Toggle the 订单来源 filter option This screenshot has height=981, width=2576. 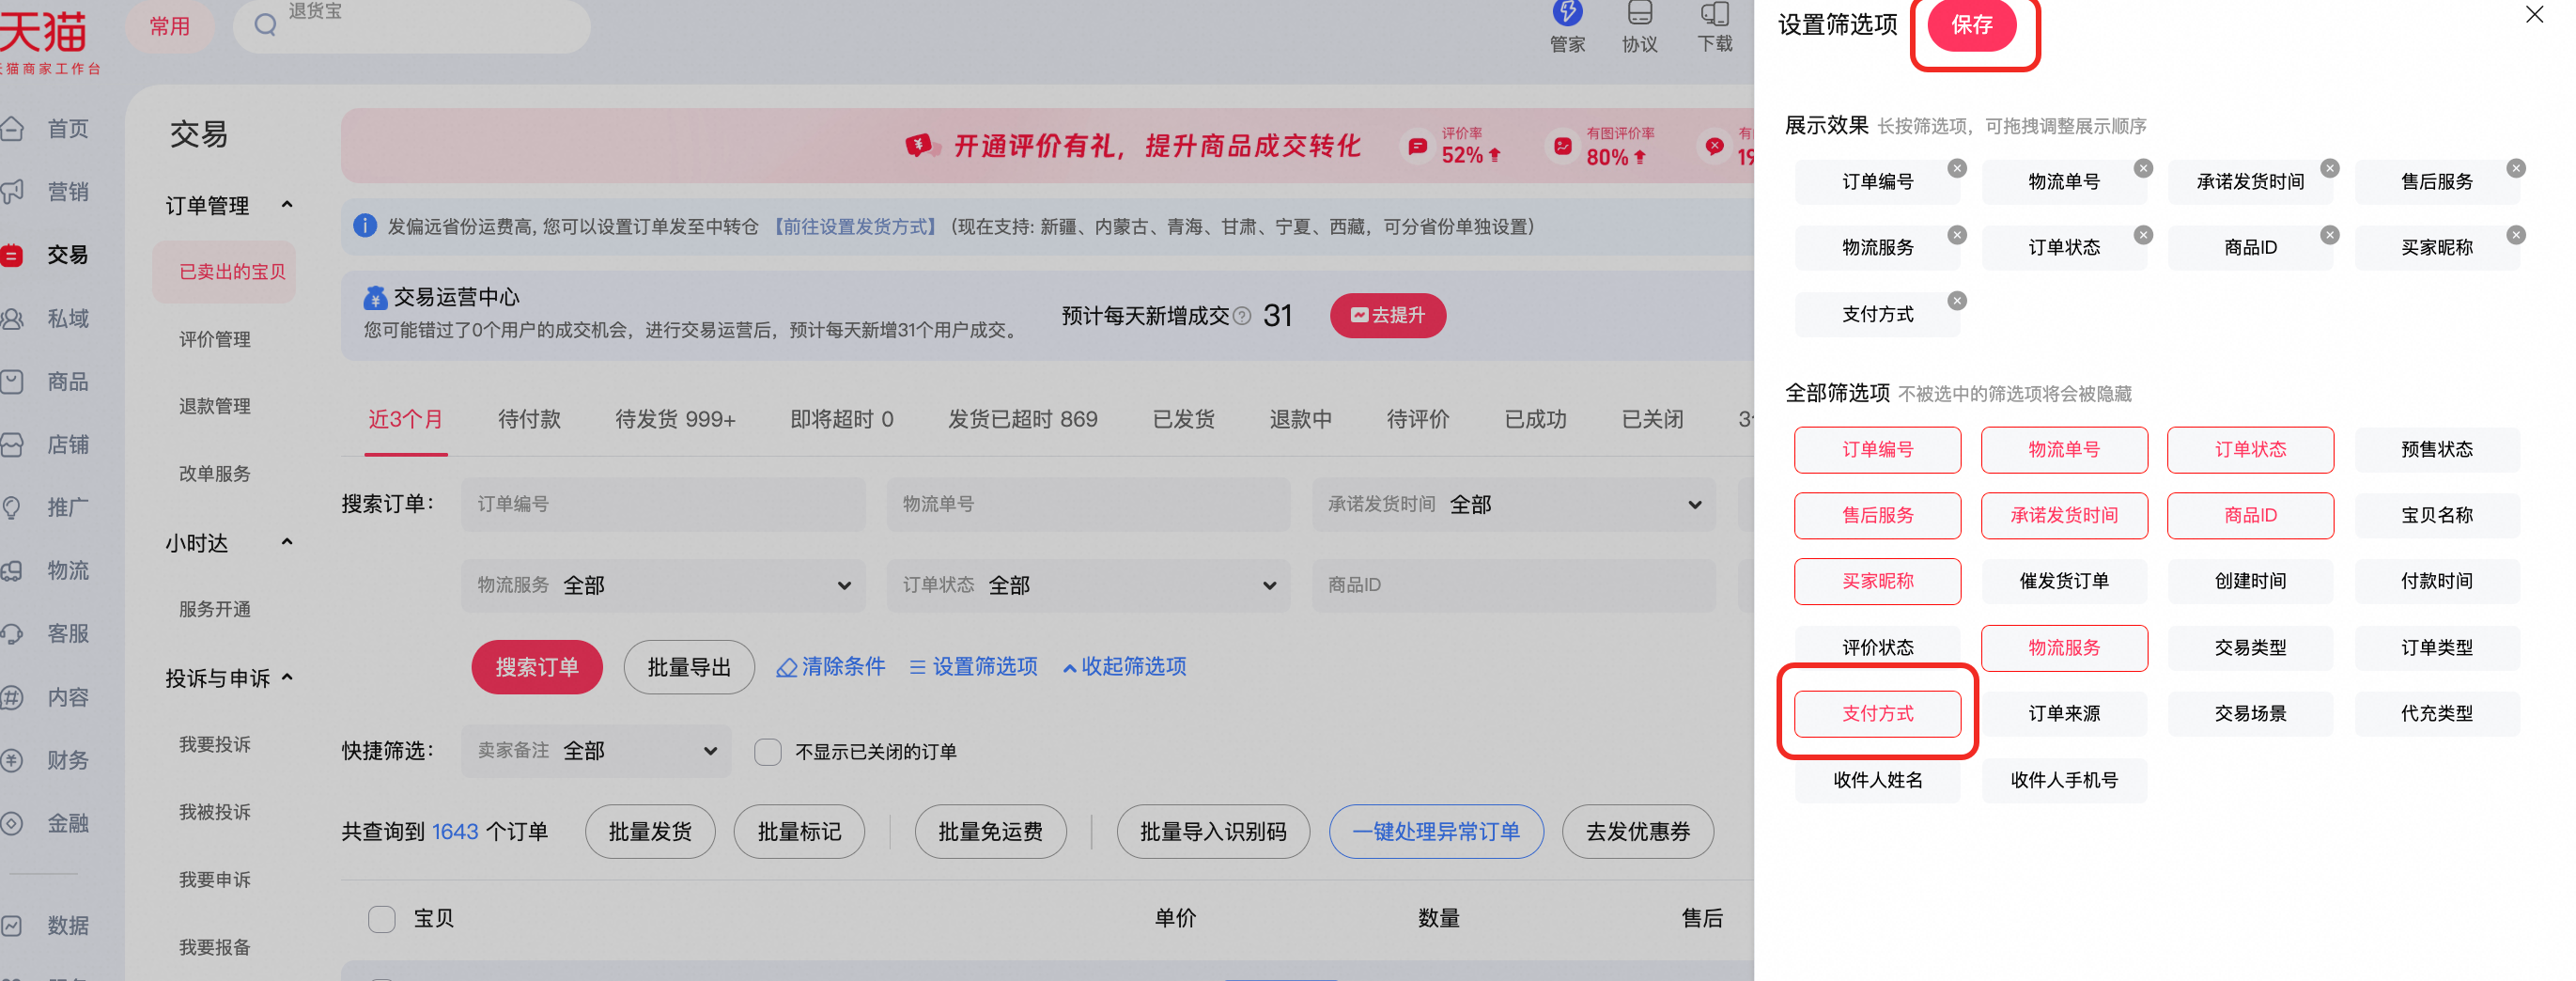(x=2064, y=714)
